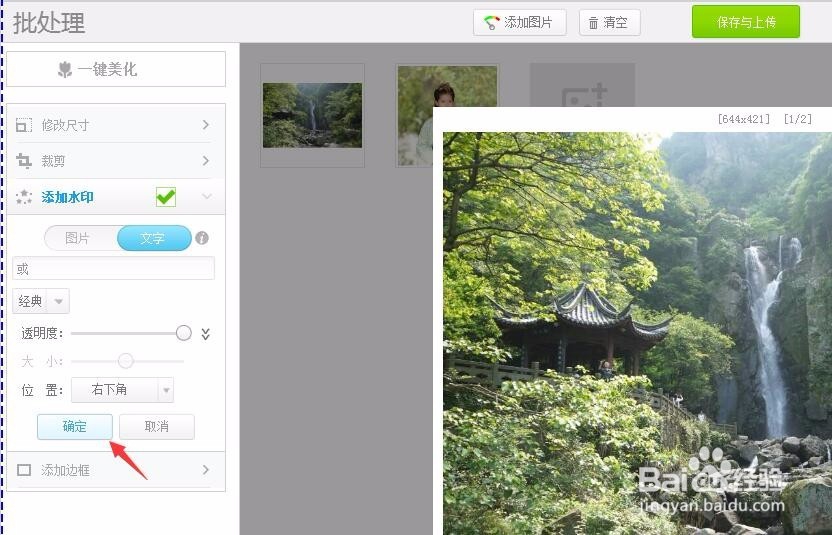Click the 确定 button
832x535 pixels.
coord(75,427)
